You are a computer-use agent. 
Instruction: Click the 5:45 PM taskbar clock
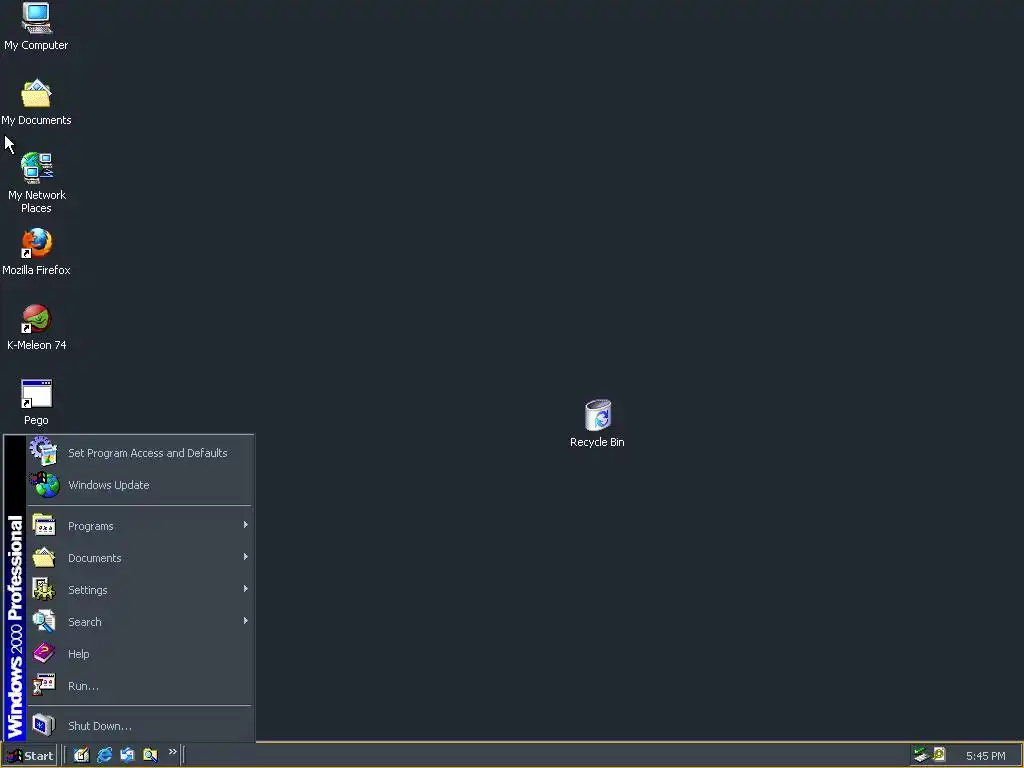tap(985, 756)
